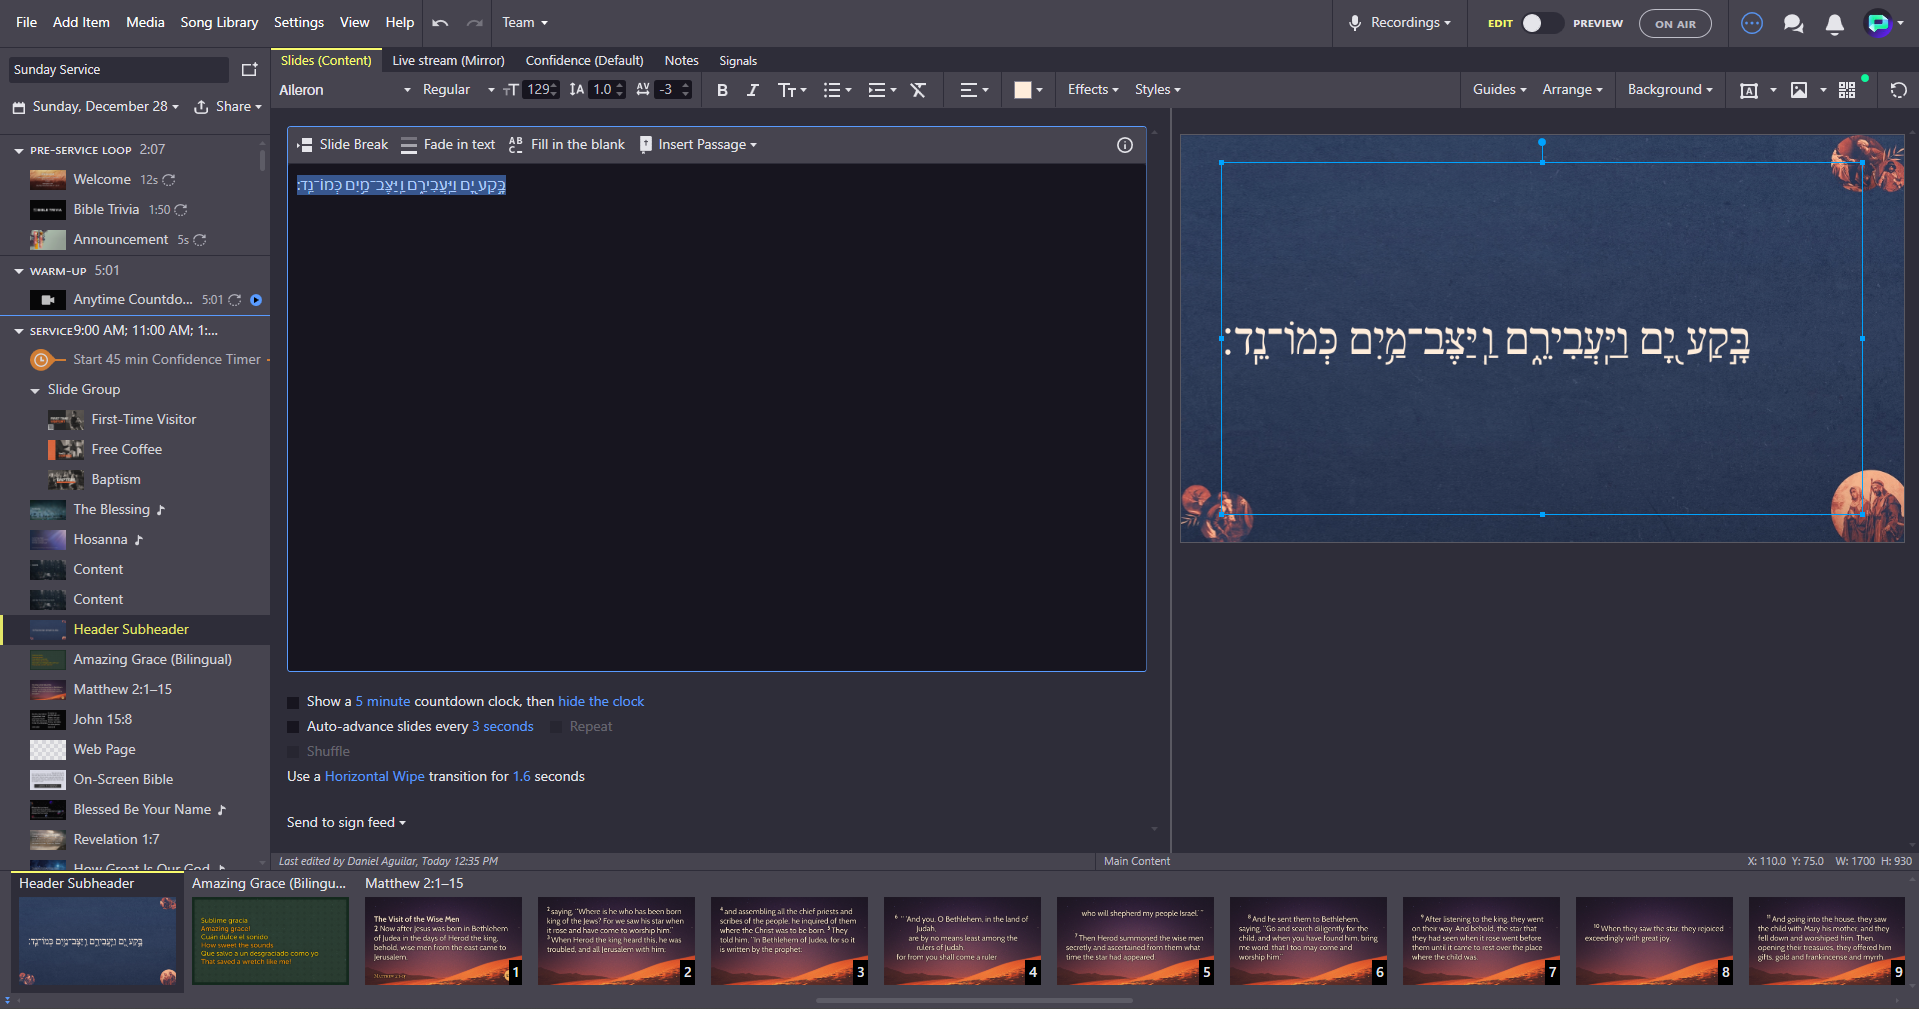Viewport: 1919px width, 1009px height.
Task: Click the reset slide icon
Action: click(1898, 90)
